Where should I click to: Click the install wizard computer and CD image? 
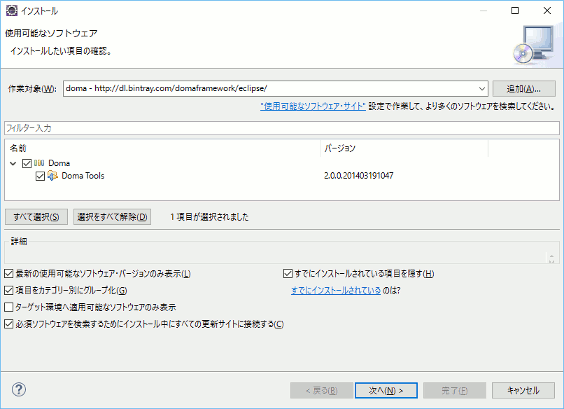(x=534, y=45)
